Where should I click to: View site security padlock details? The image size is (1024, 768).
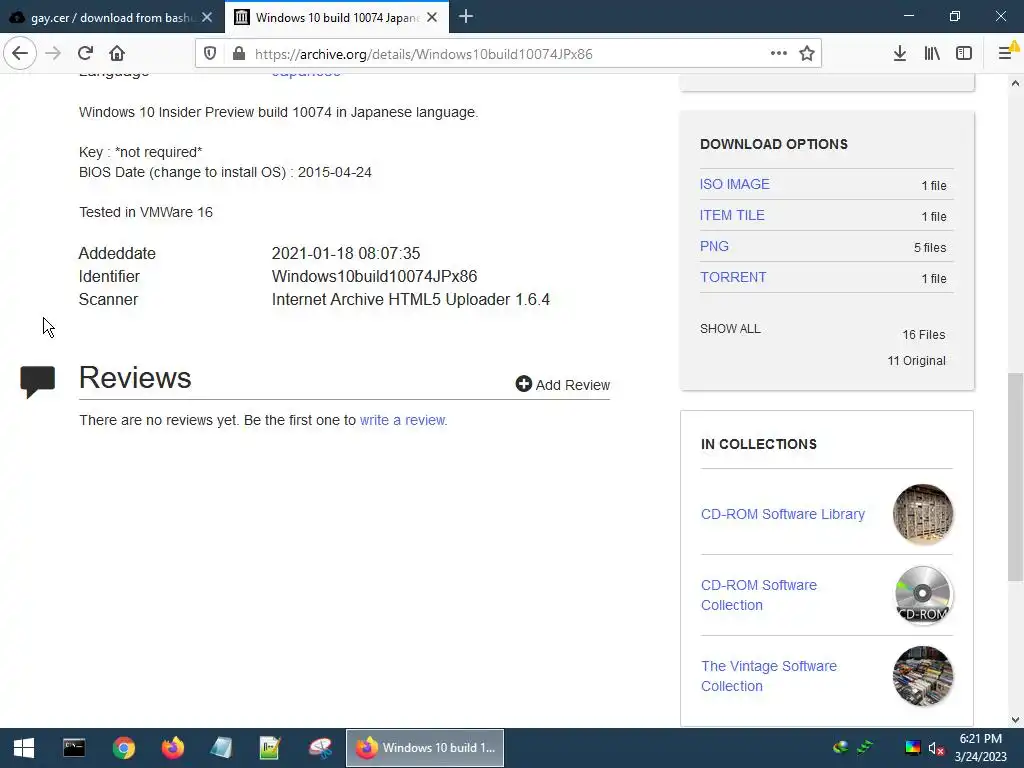[x=239, y=54]
